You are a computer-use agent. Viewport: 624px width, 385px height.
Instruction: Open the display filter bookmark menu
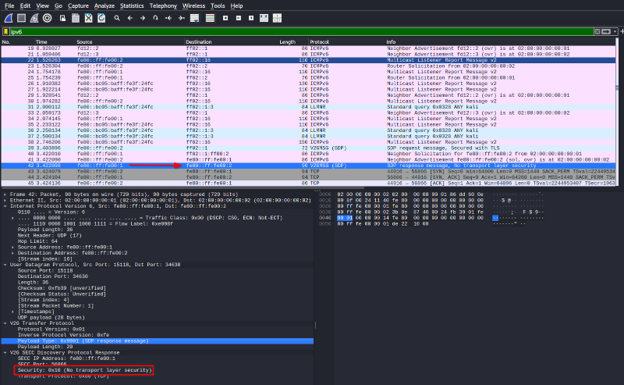(x=6, y=31)
